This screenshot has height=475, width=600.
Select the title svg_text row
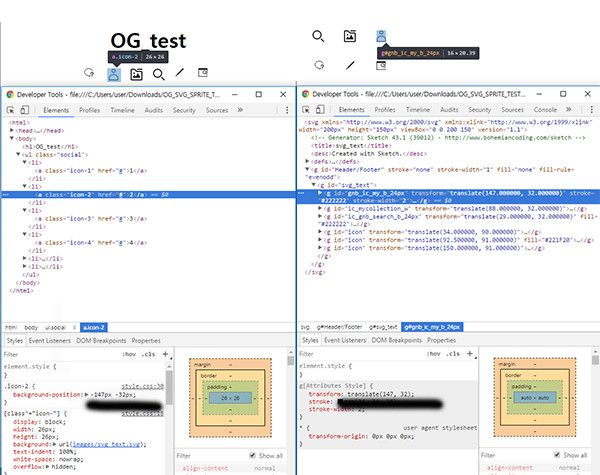coord(351,145)
